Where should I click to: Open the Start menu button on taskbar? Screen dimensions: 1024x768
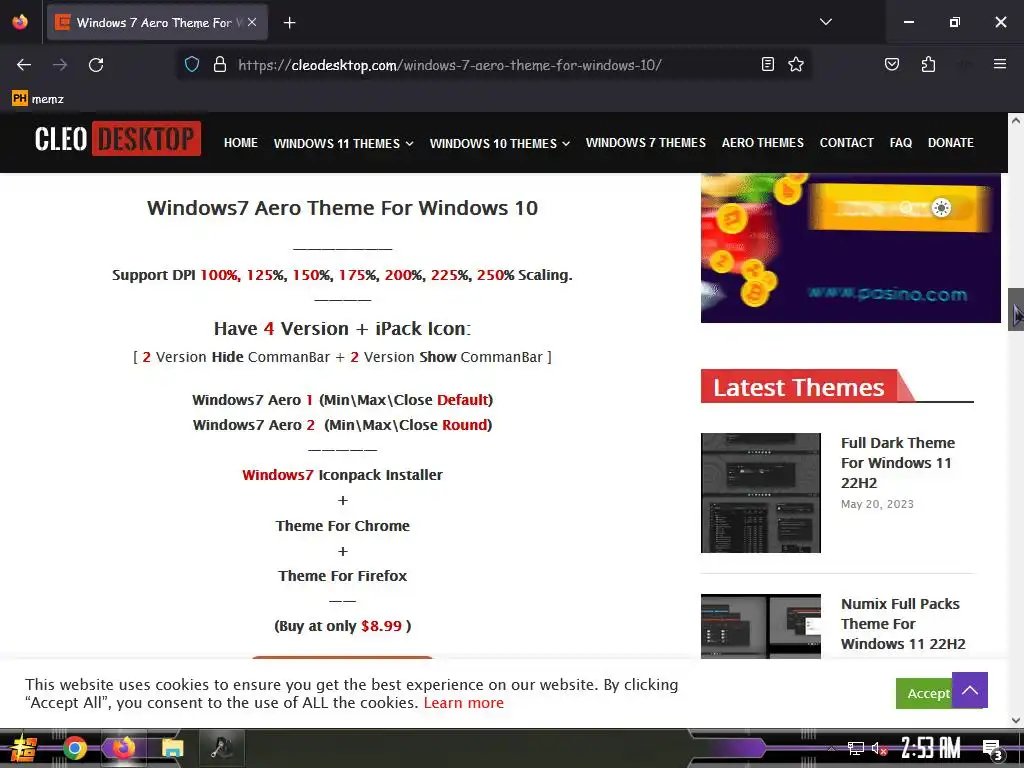(24, 748)
